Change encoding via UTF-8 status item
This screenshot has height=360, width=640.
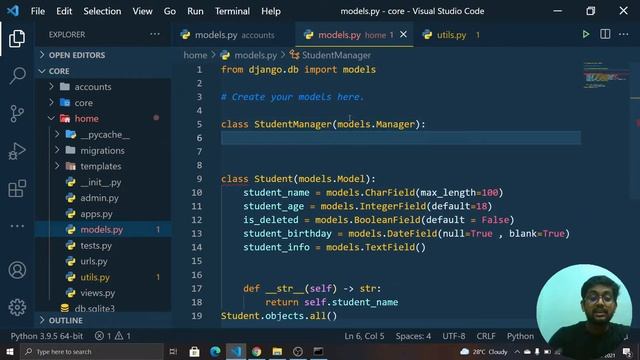[453, 336]
